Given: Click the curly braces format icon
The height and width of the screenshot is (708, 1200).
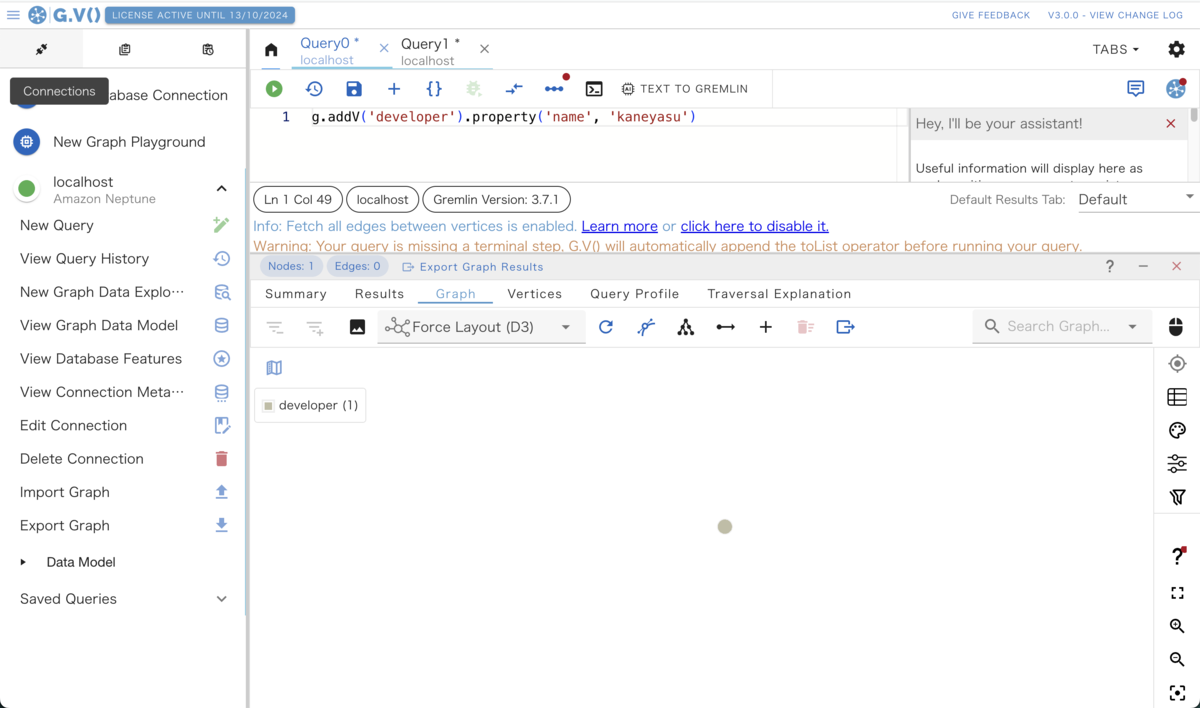Looking at the screenshot, I should [x=434, y=89].
